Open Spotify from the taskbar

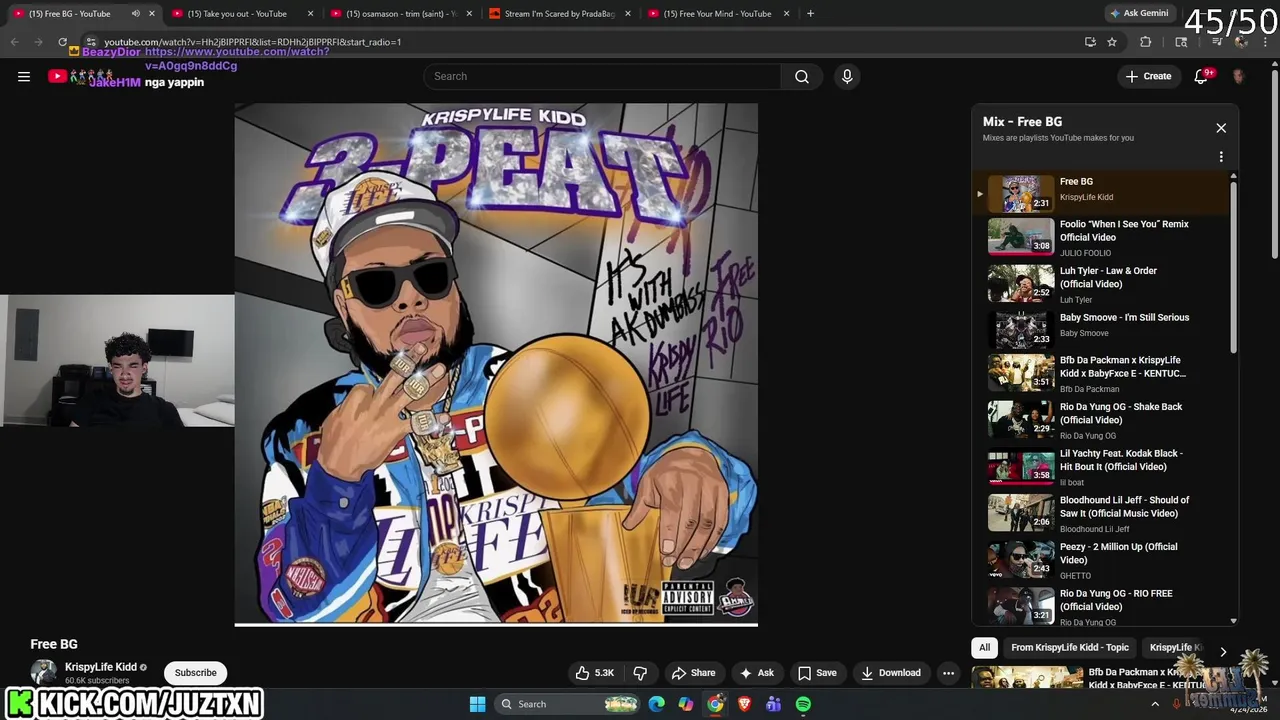pos(803,704)
